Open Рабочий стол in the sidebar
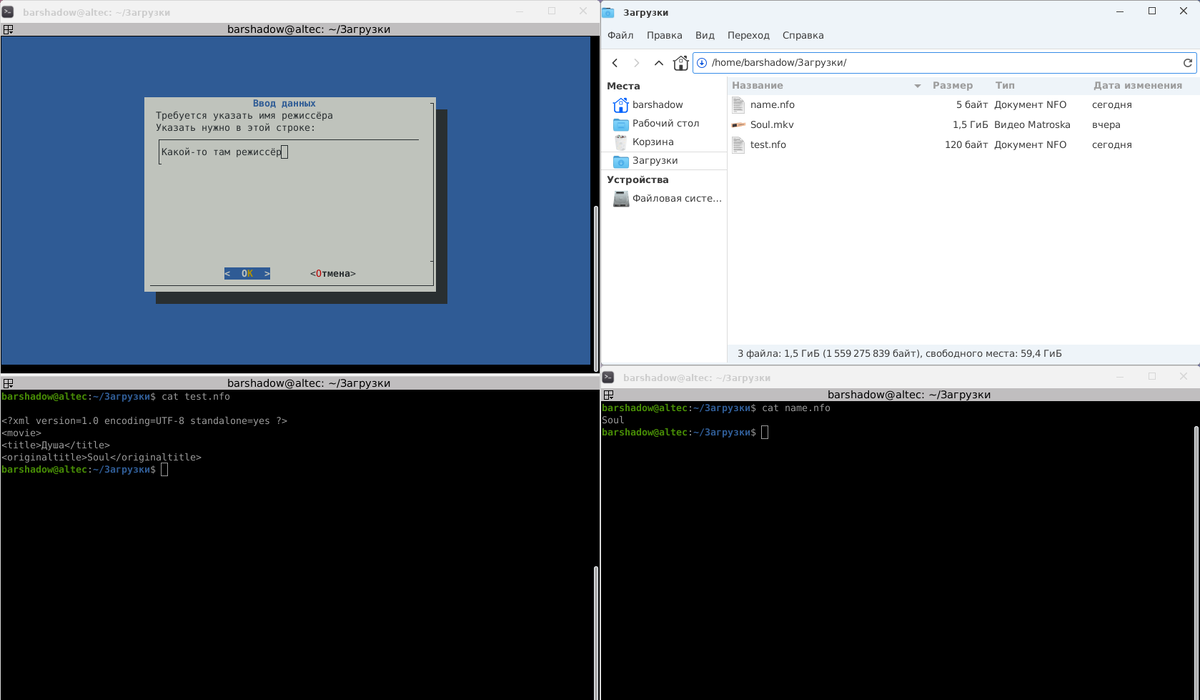This screenshot has height=700, width=1200. pos(665,123)
